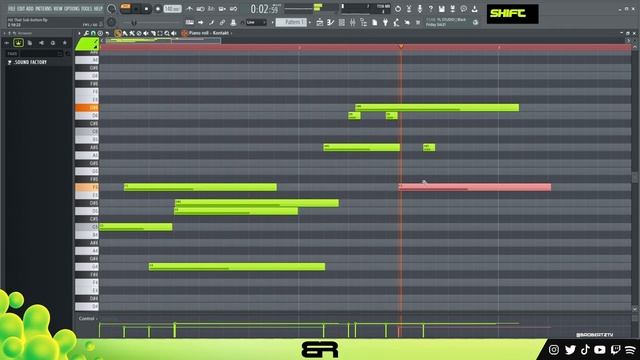Viewport: 640px width, 360px height.
Task: Toggle the link multi-link to controllers icon
Action: (x=222, y=22)
